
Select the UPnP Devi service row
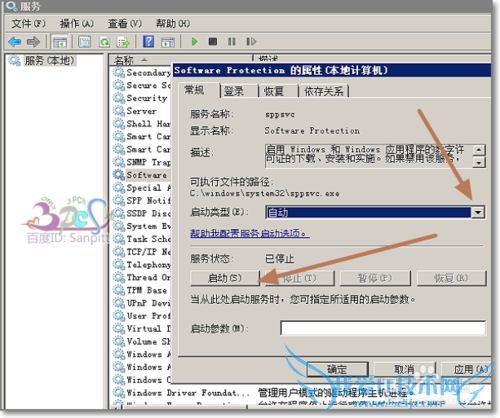(x=142, y=303)
